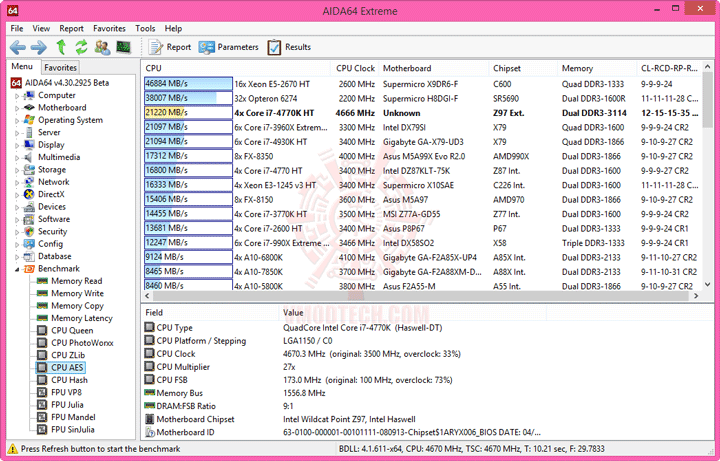Viewport: 720px width, 461px height.
Task: Open benchmark Parameters
Action: pos(229,47)
